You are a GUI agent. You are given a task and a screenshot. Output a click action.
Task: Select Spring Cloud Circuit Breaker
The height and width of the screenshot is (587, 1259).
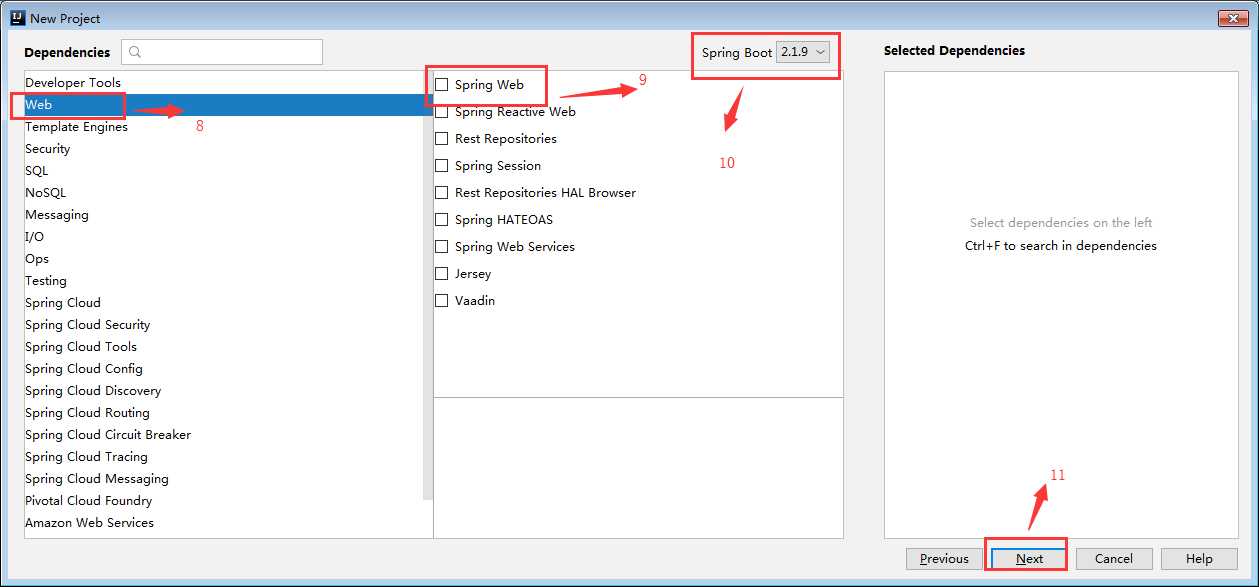point(224,435)
